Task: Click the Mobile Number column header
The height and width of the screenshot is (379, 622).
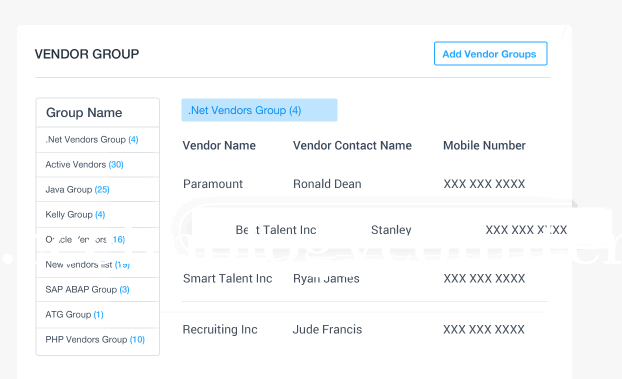Action: [x=484, y=146]
